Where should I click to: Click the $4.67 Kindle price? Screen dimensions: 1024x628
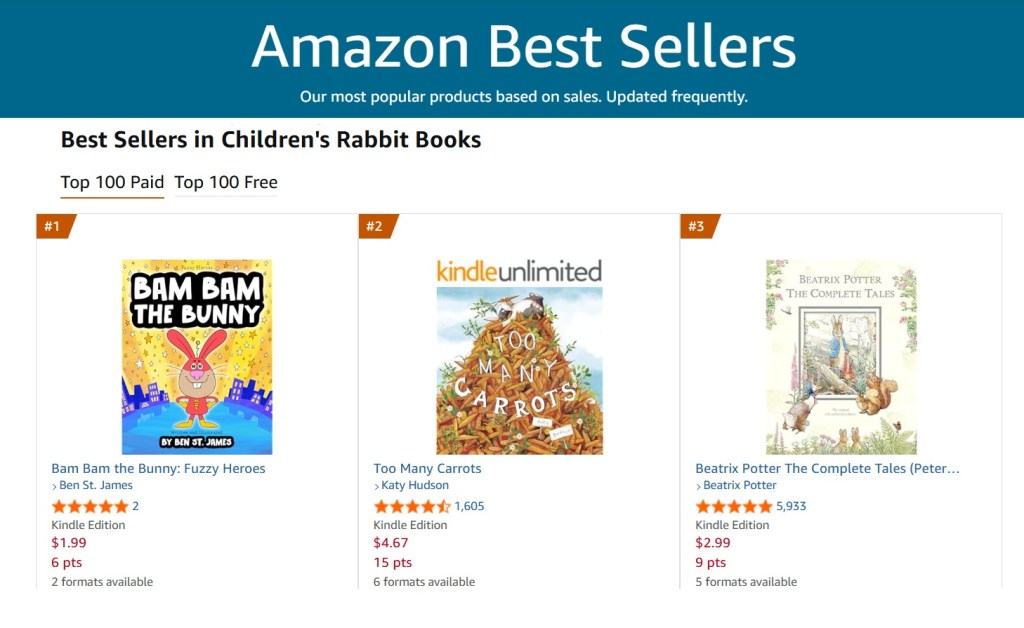[x=391, y=543]
